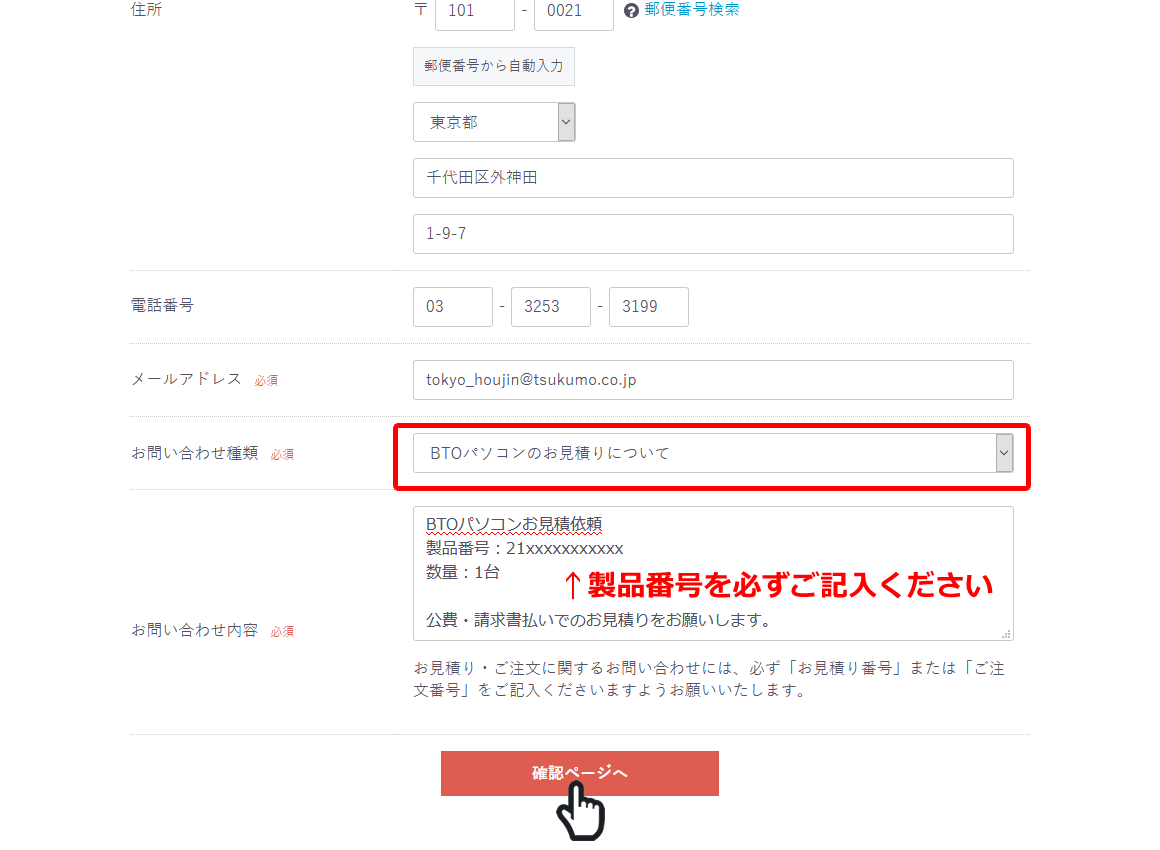The width and height of the screenshot is (1160, 850).
Task: Click the street address field showing 1-9-7
Action: [x=712, y=233]
